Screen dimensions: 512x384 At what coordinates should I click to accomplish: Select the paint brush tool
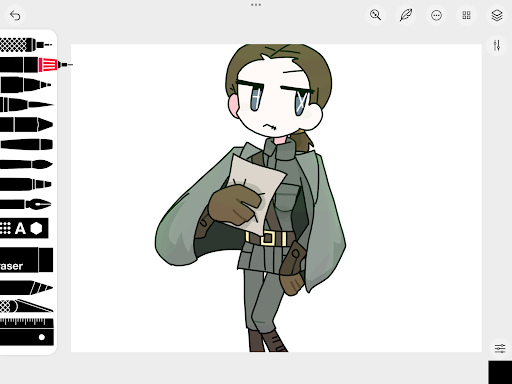[26, 164]
